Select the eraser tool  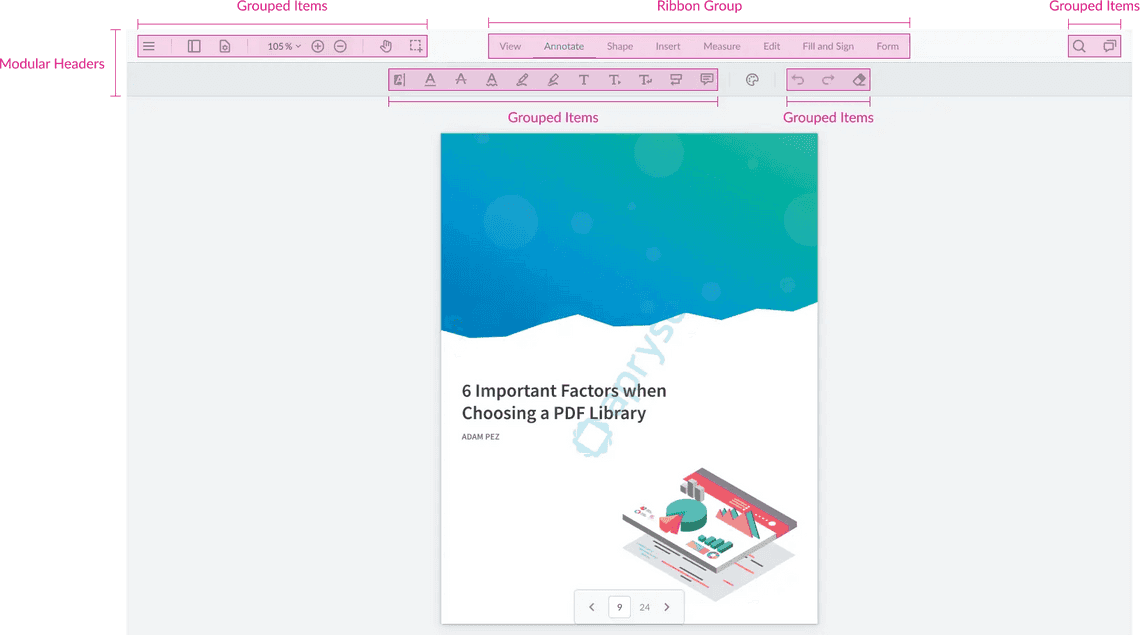(859, 80)
